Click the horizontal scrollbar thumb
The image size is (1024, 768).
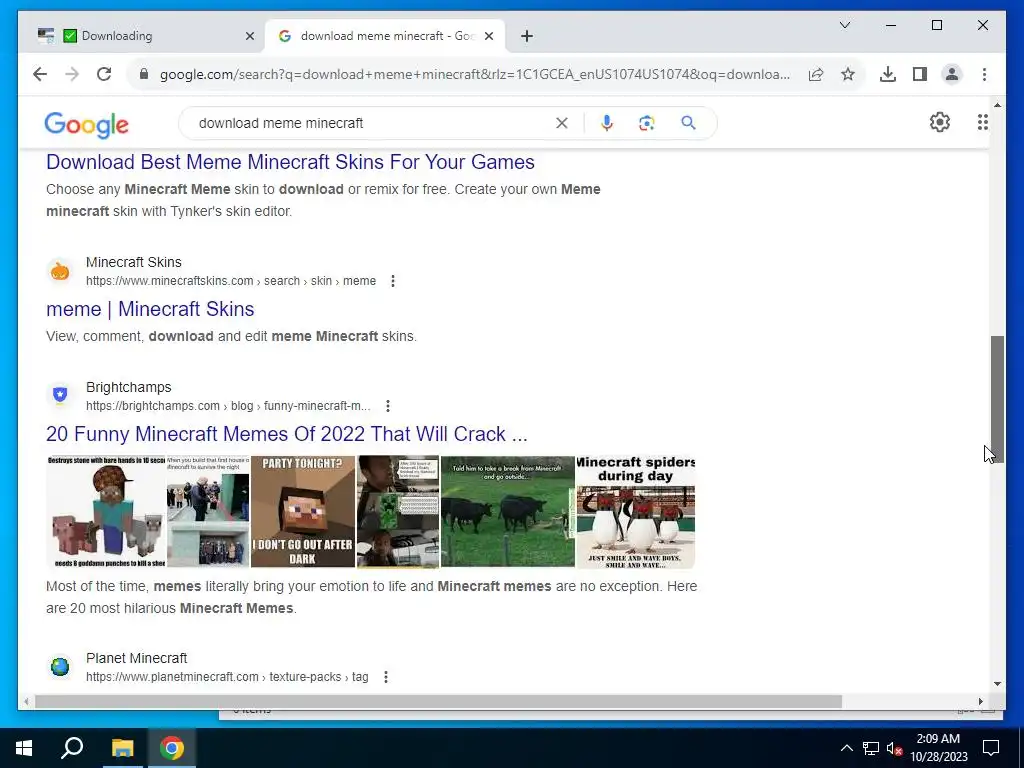point(438,701)
